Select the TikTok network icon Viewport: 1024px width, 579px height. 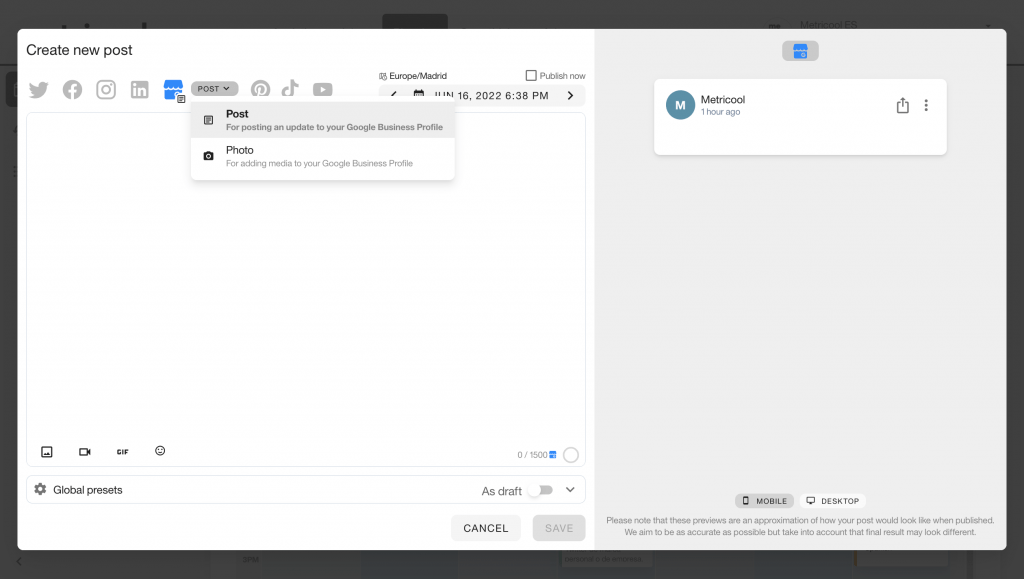tap(290, 89)
